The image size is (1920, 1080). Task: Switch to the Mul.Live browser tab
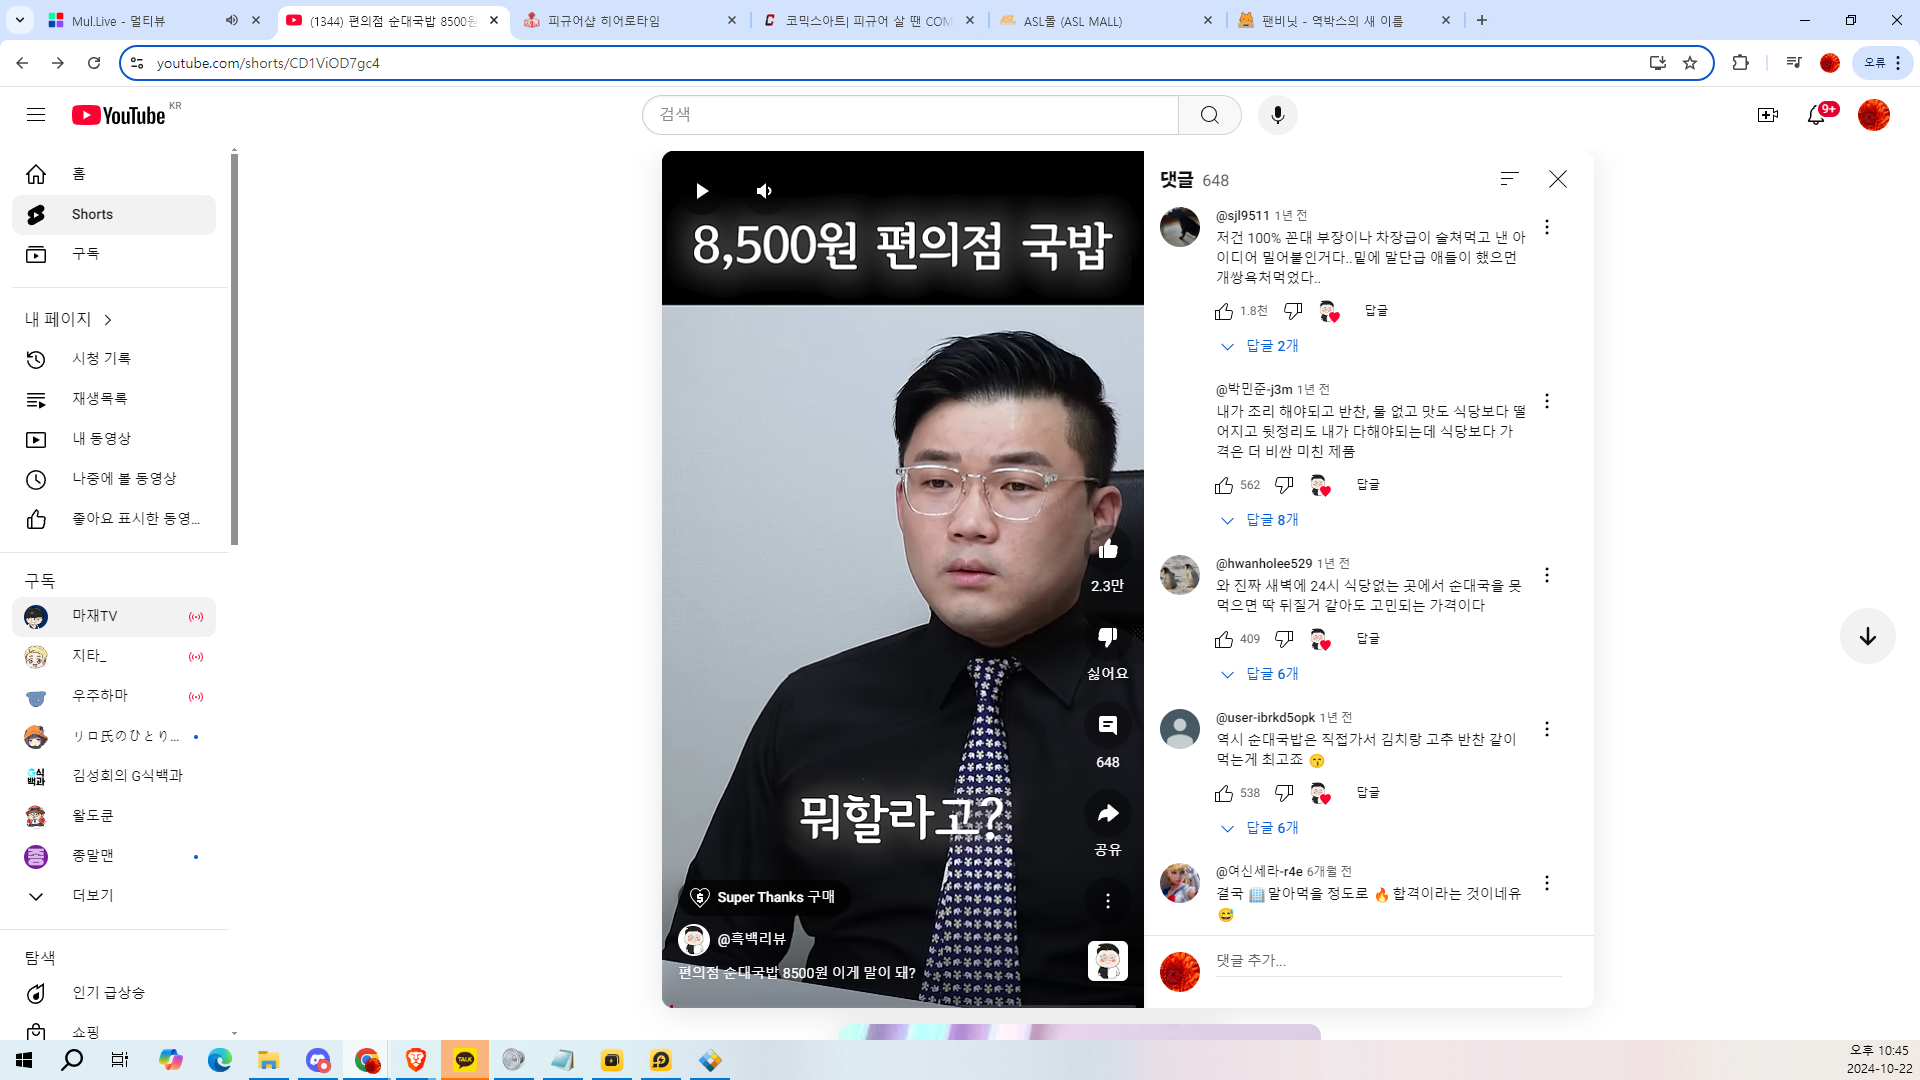pyautogui.click(x=140, y=20)
